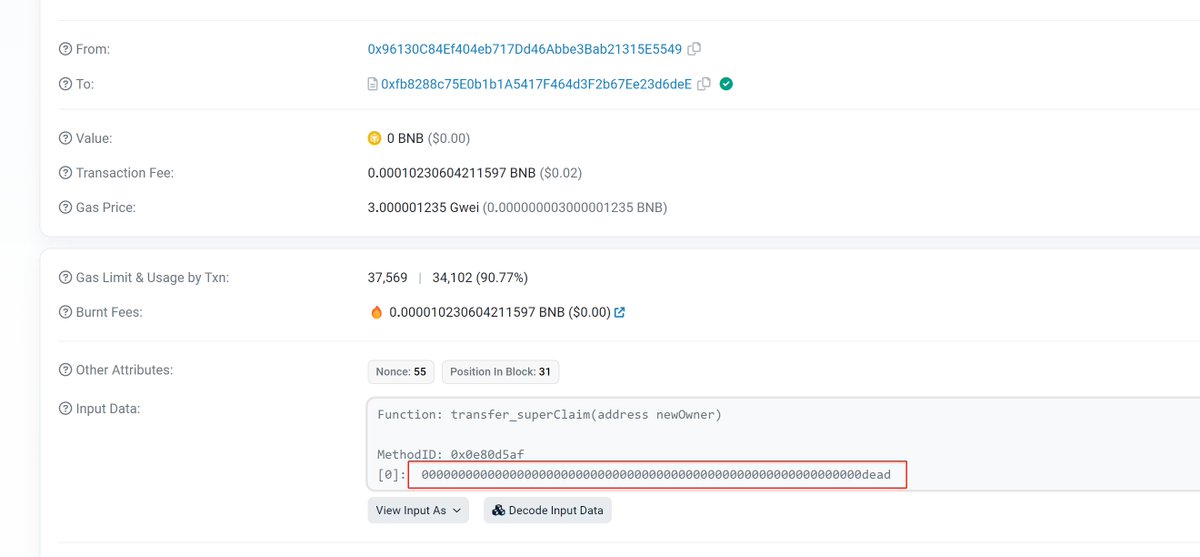Click the help icon next to Value
Viewport: 1200px width, 557px height.
(66, 138)
